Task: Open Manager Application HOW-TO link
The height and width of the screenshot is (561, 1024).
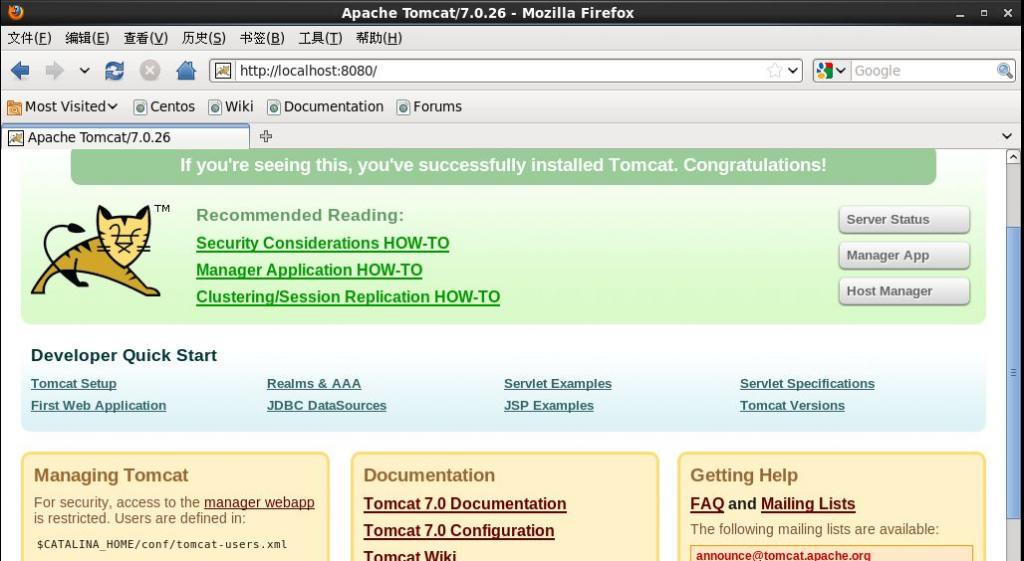Action: click(309, 270)
